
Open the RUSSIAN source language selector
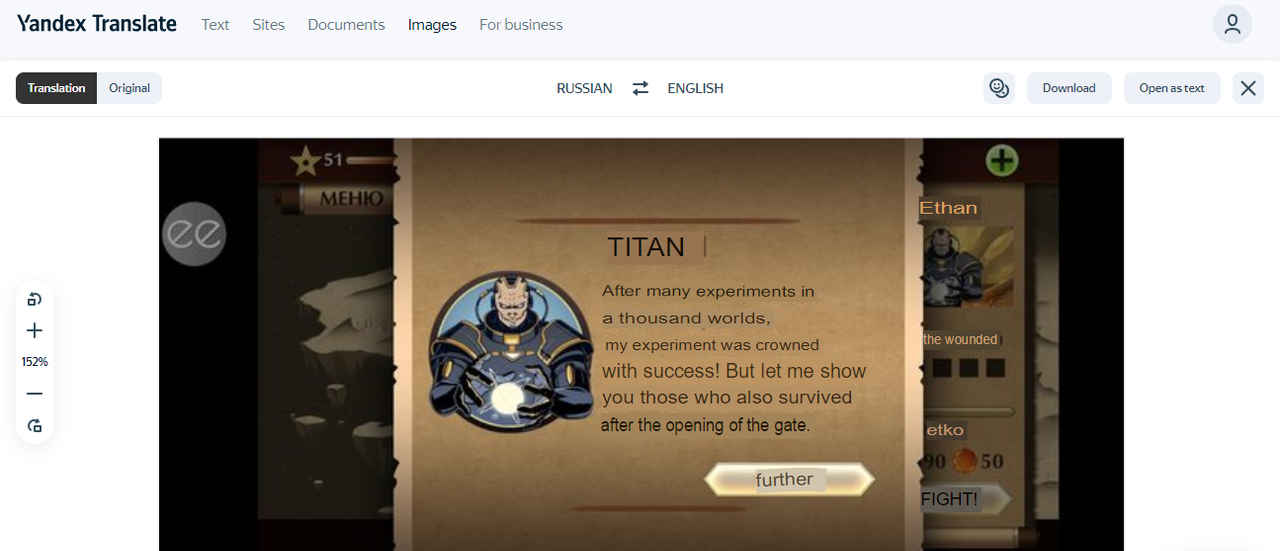tap(584, 88)
